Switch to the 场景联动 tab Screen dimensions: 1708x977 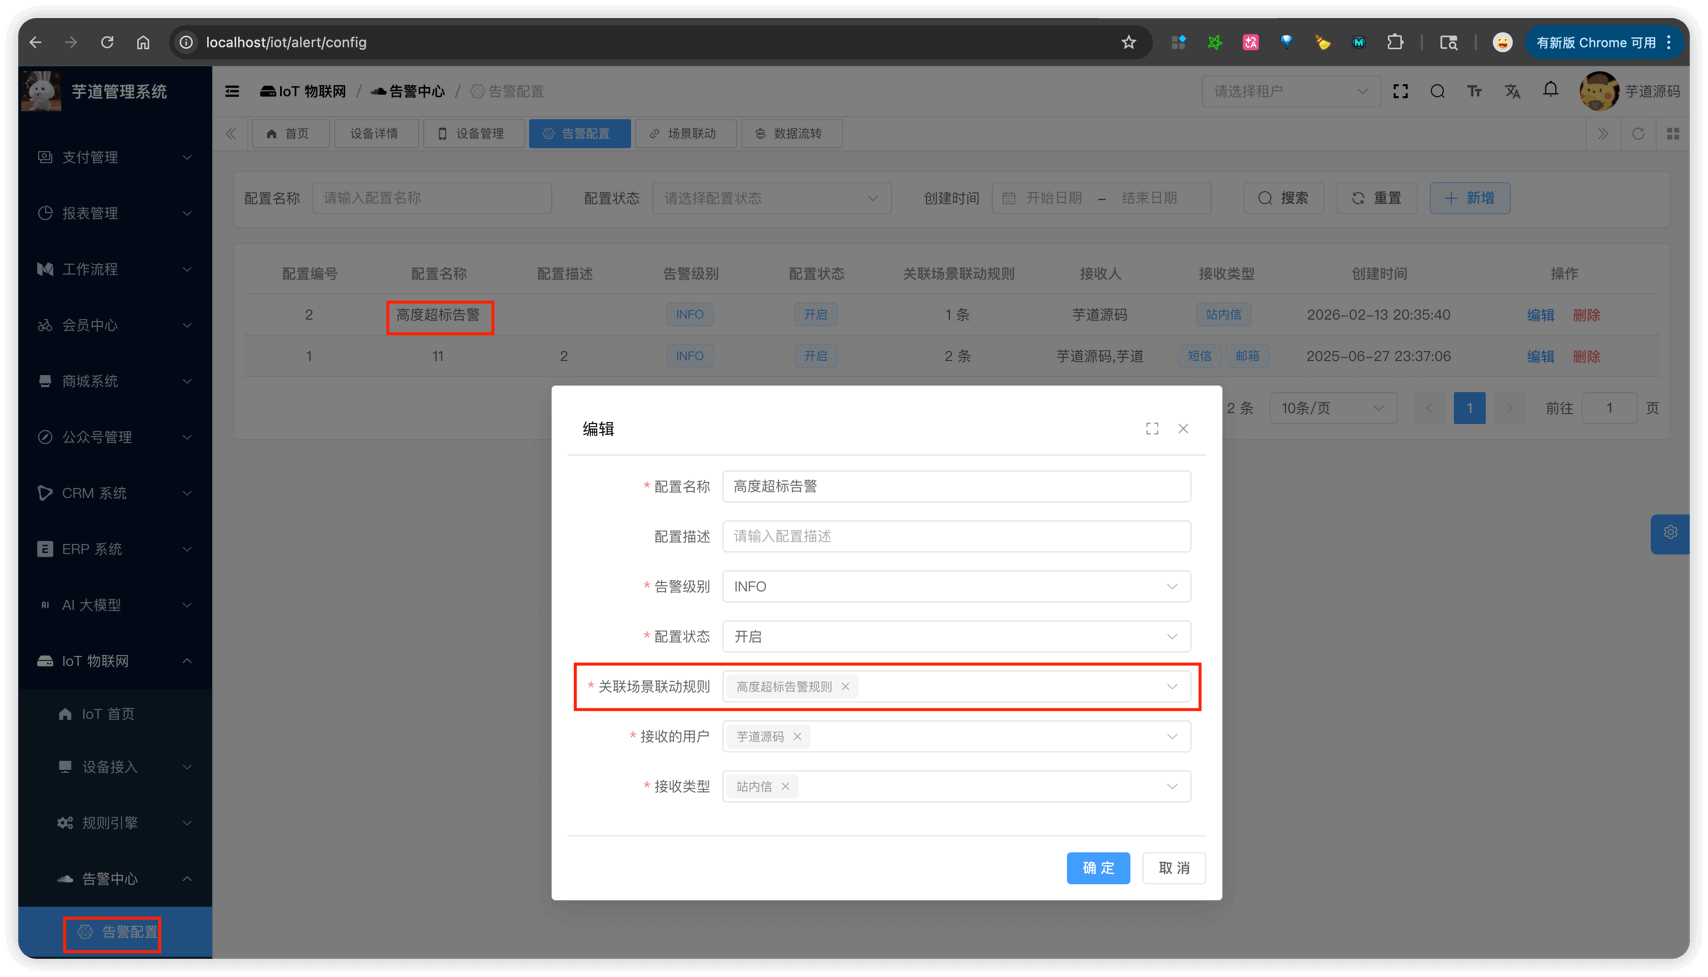click(686, 133)
